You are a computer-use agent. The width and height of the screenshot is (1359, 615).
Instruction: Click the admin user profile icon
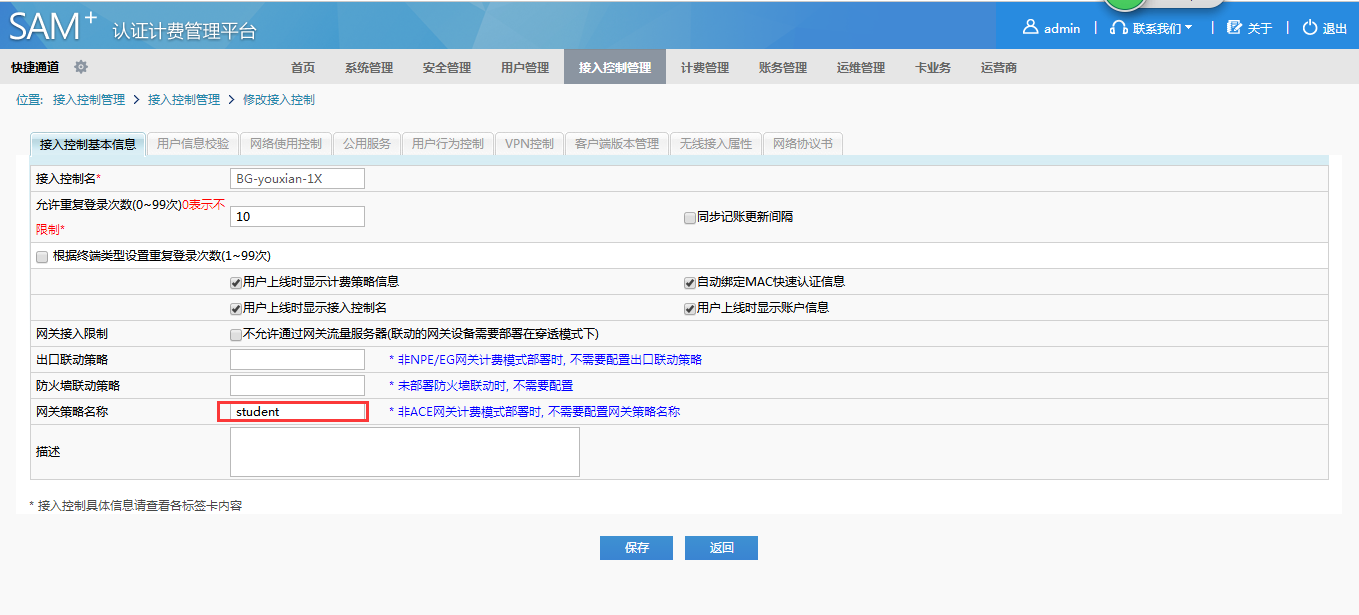pos(1030,28)
